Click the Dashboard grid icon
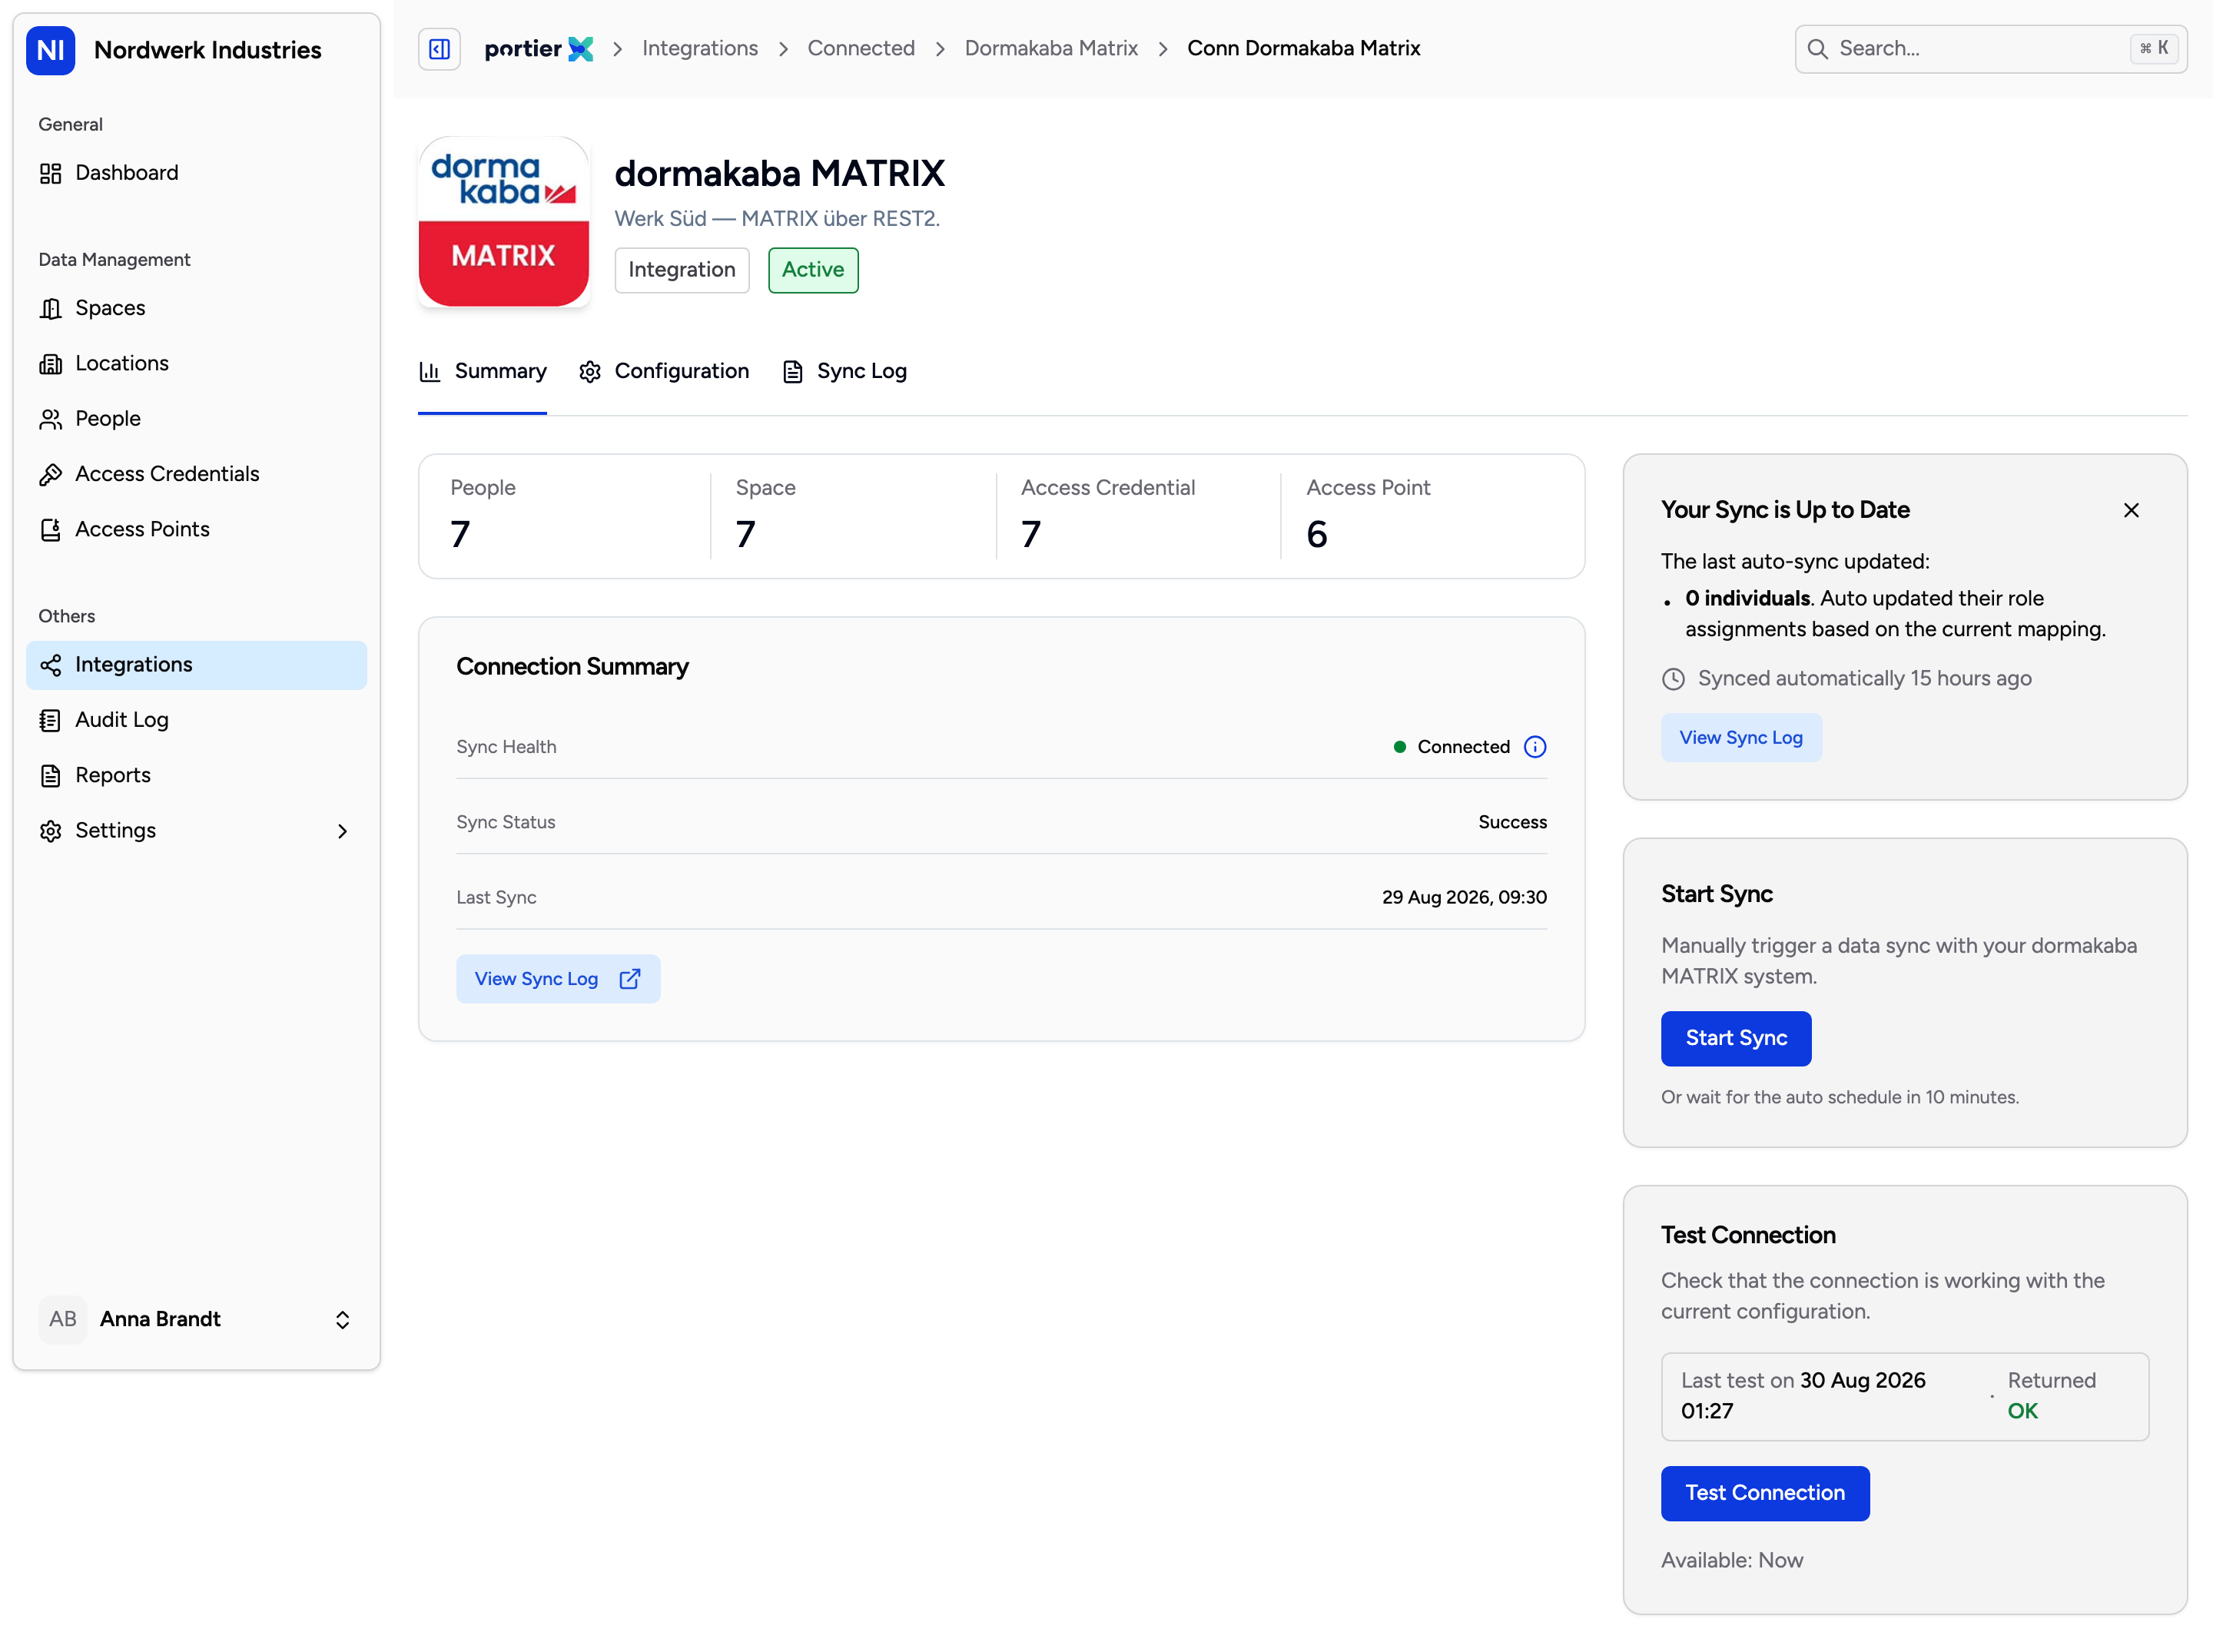Viewport: 2213px width, 1652px height. [x=51, y=173]
